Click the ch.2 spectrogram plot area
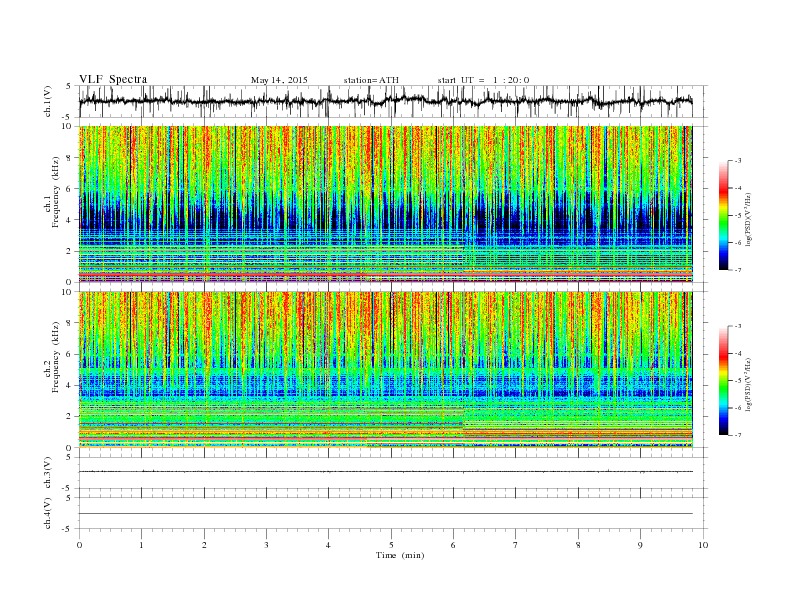The height and width of the screenshot is (612, 792). pyautogui.click(x=385, y=370)
